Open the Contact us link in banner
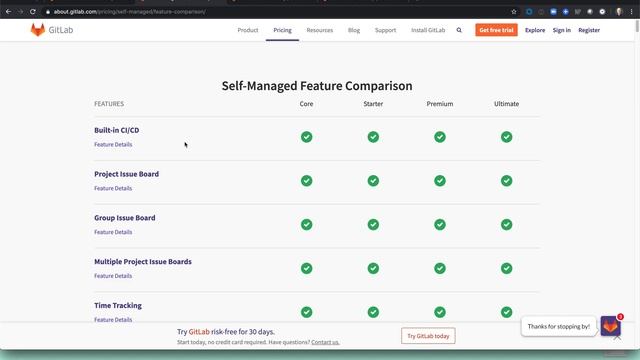 [x=325, y=342]
